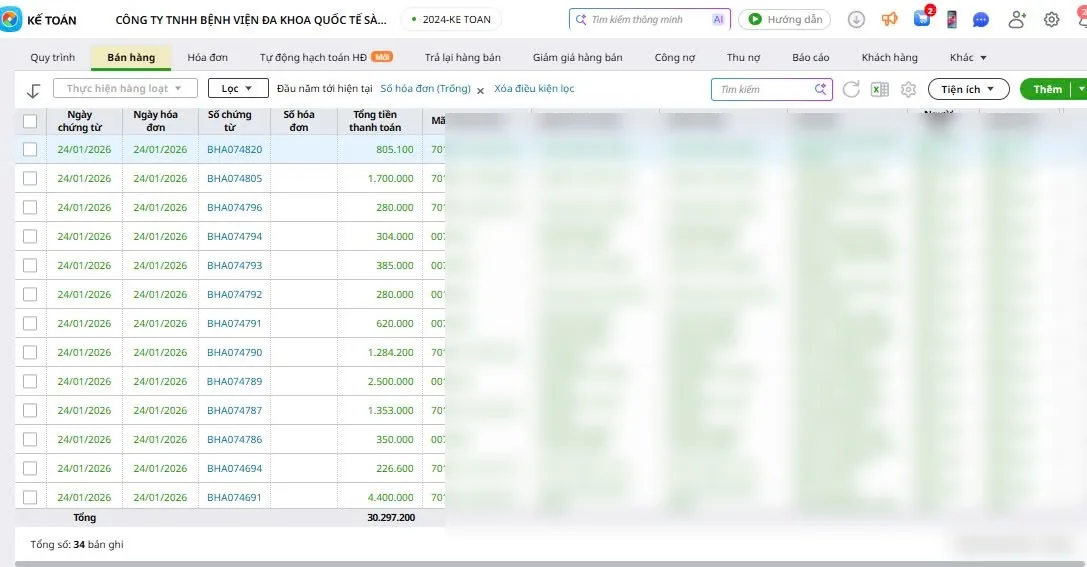Click the mobile phone icon in header
The height and width of the screenshot is (567, 1087).
tap(952, 19)
